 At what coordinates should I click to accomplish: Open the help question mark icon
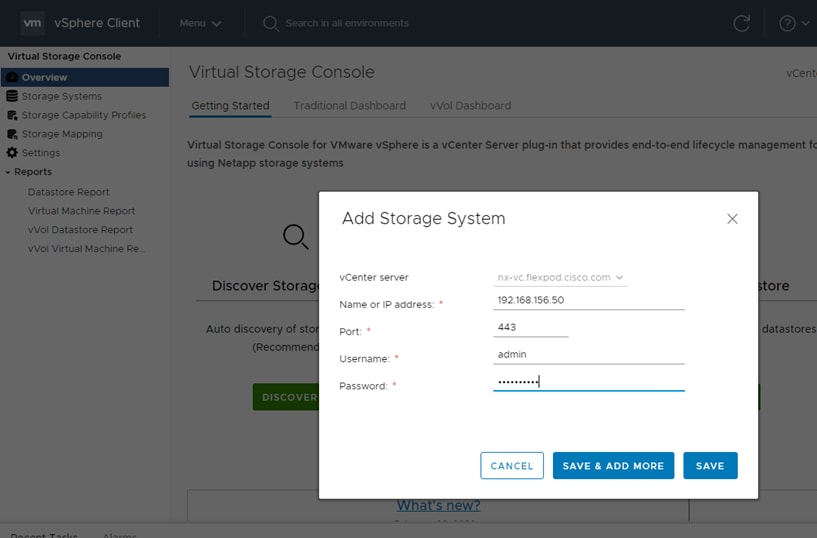[787, 23]
